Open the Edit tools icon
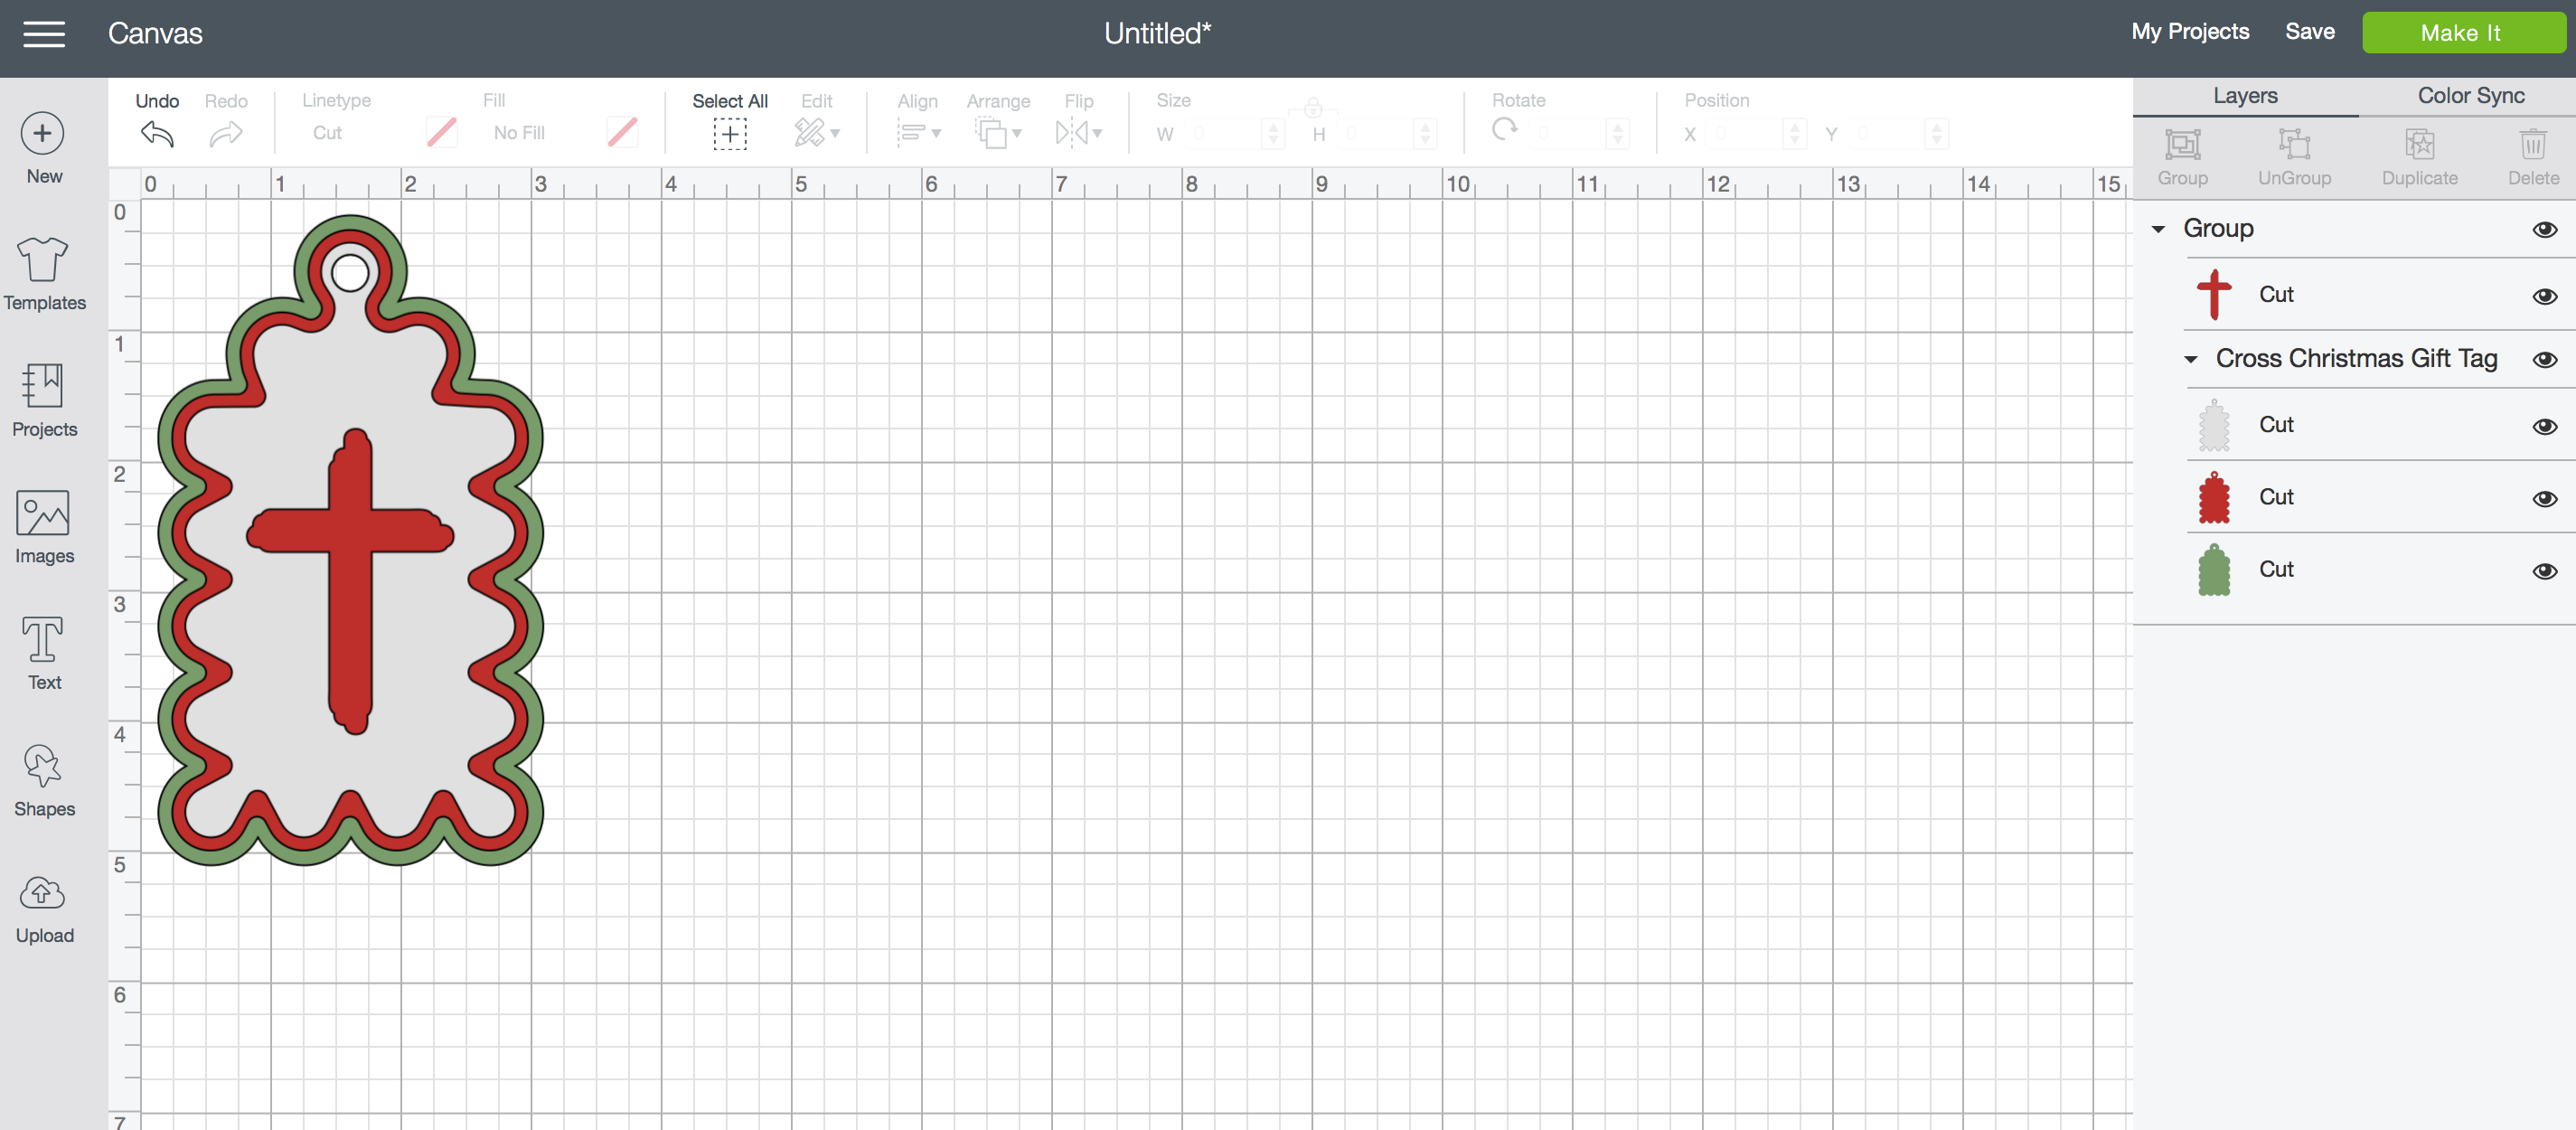Viewport: 2576px width, 1130px height. tap(808, 132)
